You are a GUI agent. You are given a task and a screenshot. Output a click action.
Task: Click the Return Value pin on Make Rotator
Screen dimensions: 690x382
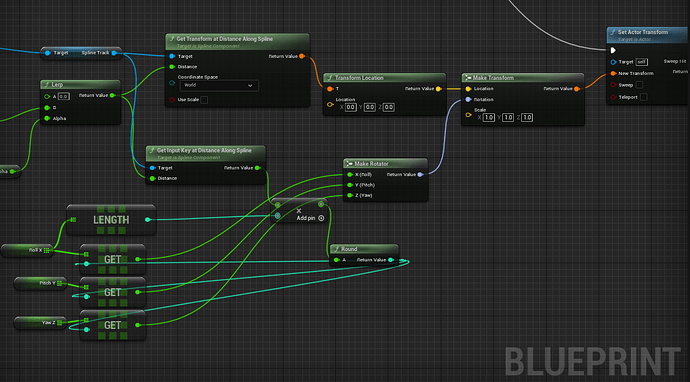[420, 175]
